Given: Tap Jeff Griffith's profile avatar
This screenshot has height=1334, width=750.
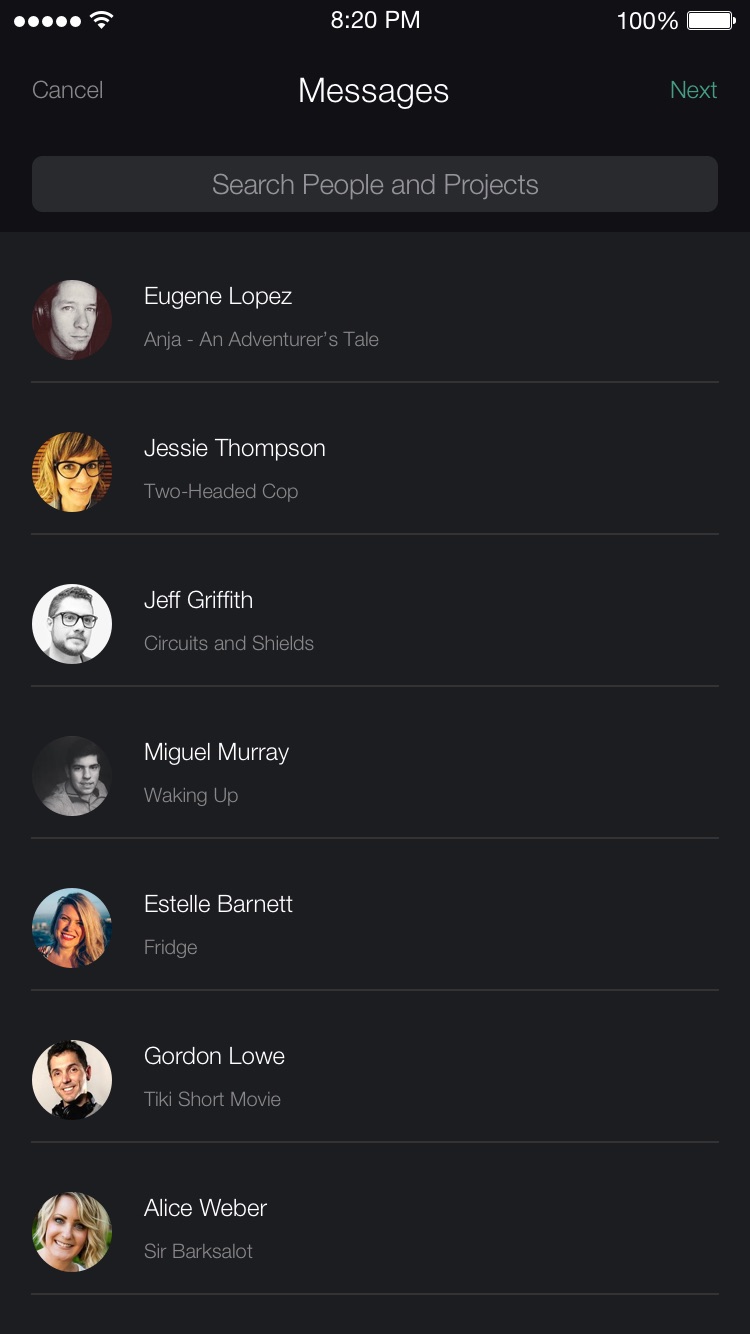Looking at the screenshot, I should [x=72, y=624].
